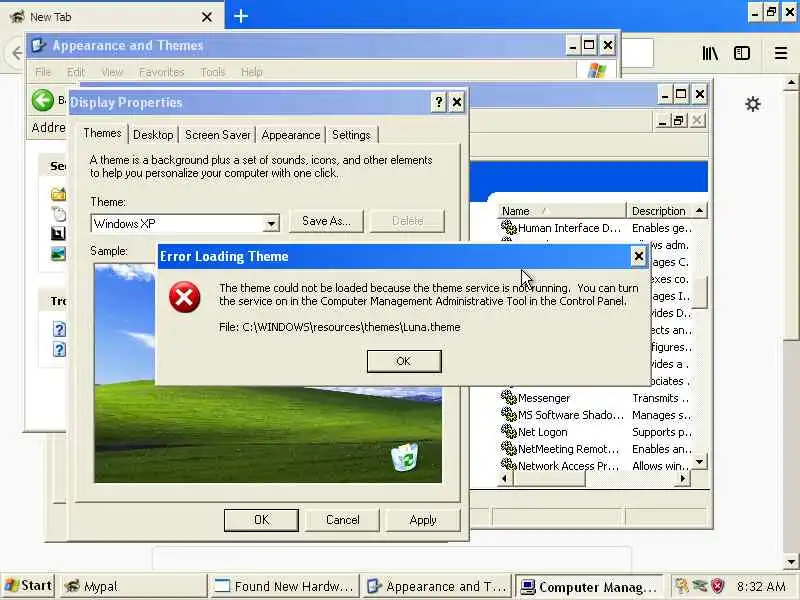Switch to Computer Manag... taskbar item

pyautogui.click(x=589, y=587)
